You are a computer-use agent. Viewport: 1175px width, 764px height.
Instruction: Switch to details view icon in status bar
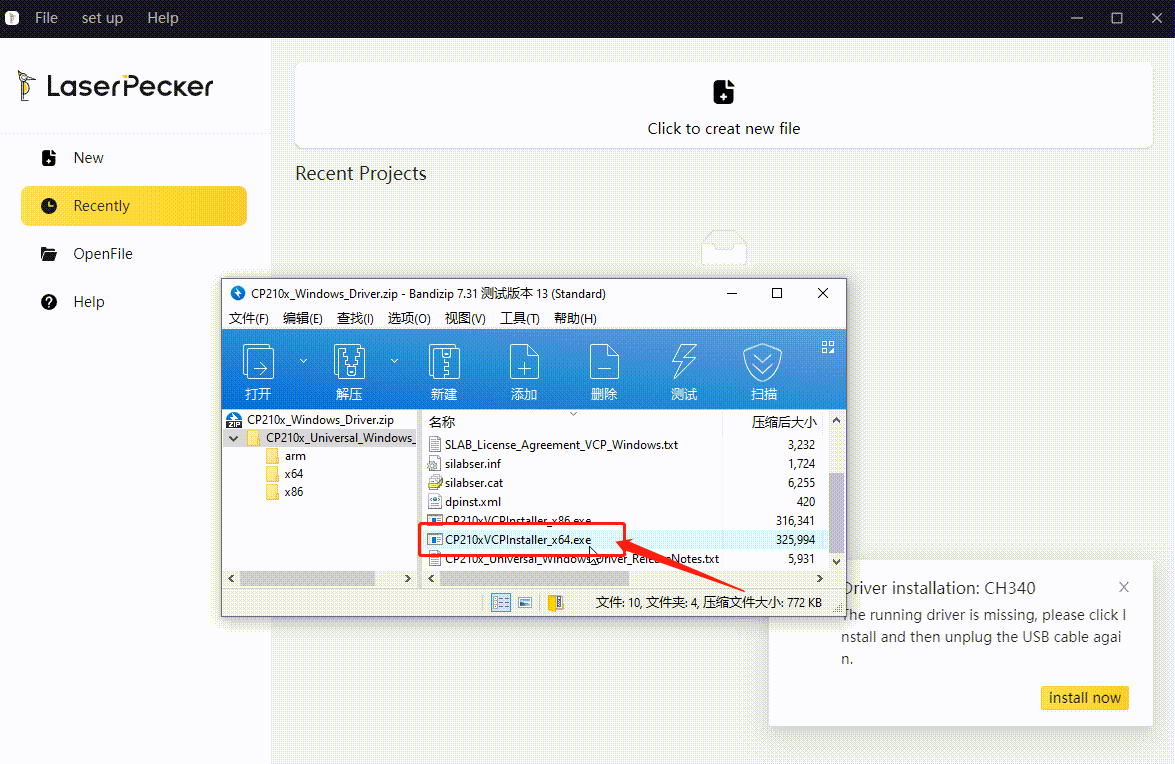501,602
